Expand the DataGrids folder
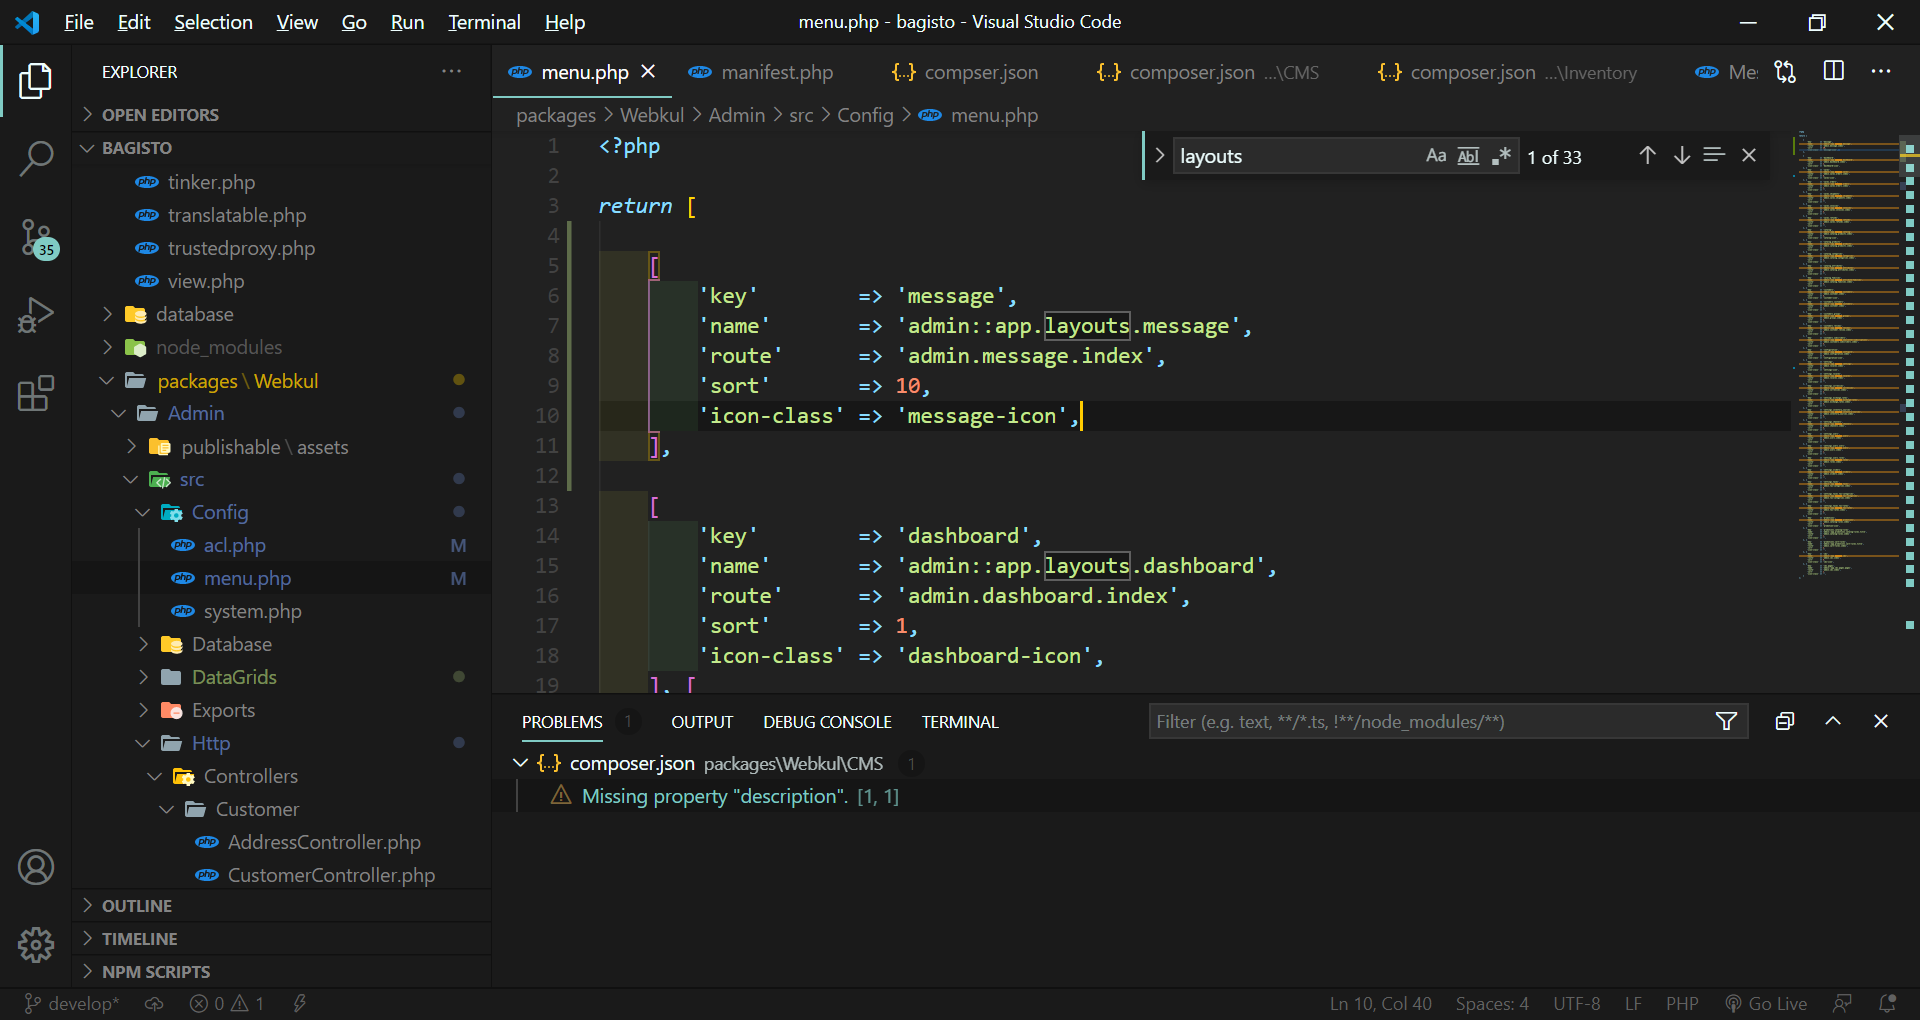 tap(234, 677)
